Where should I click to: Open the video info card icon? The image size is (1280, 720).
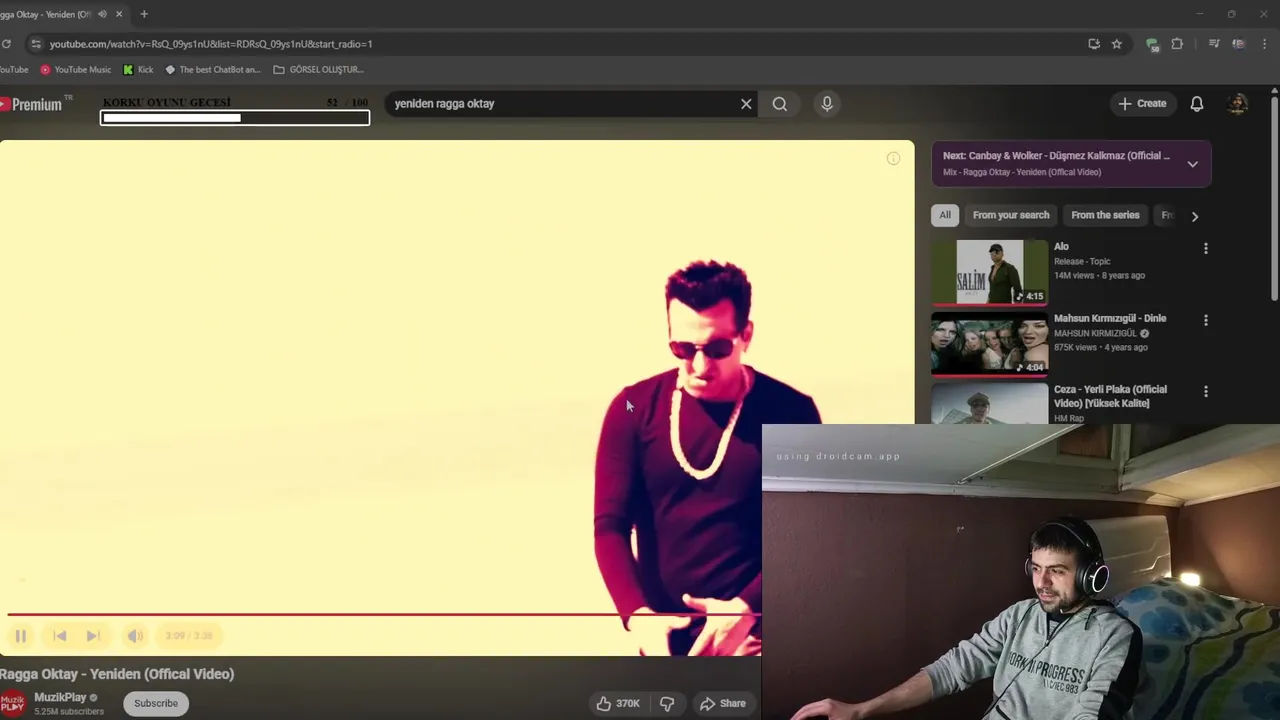click(893, 158)
